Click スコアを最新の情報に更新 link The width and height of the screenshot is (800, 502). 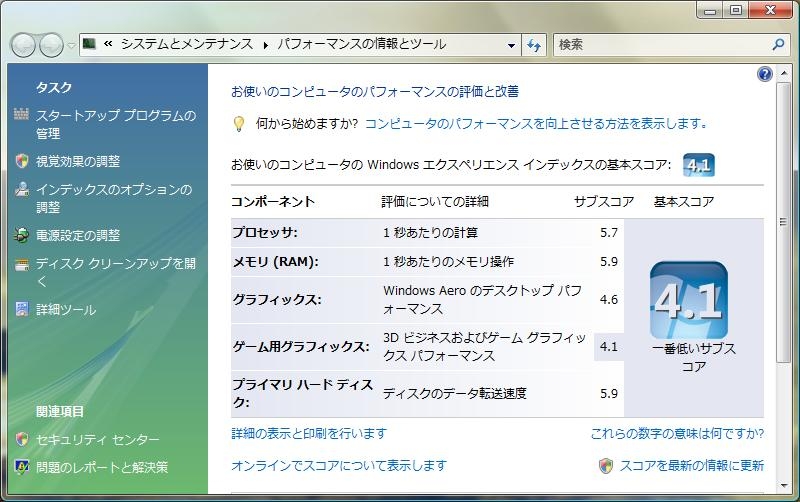tap(691, 465)
